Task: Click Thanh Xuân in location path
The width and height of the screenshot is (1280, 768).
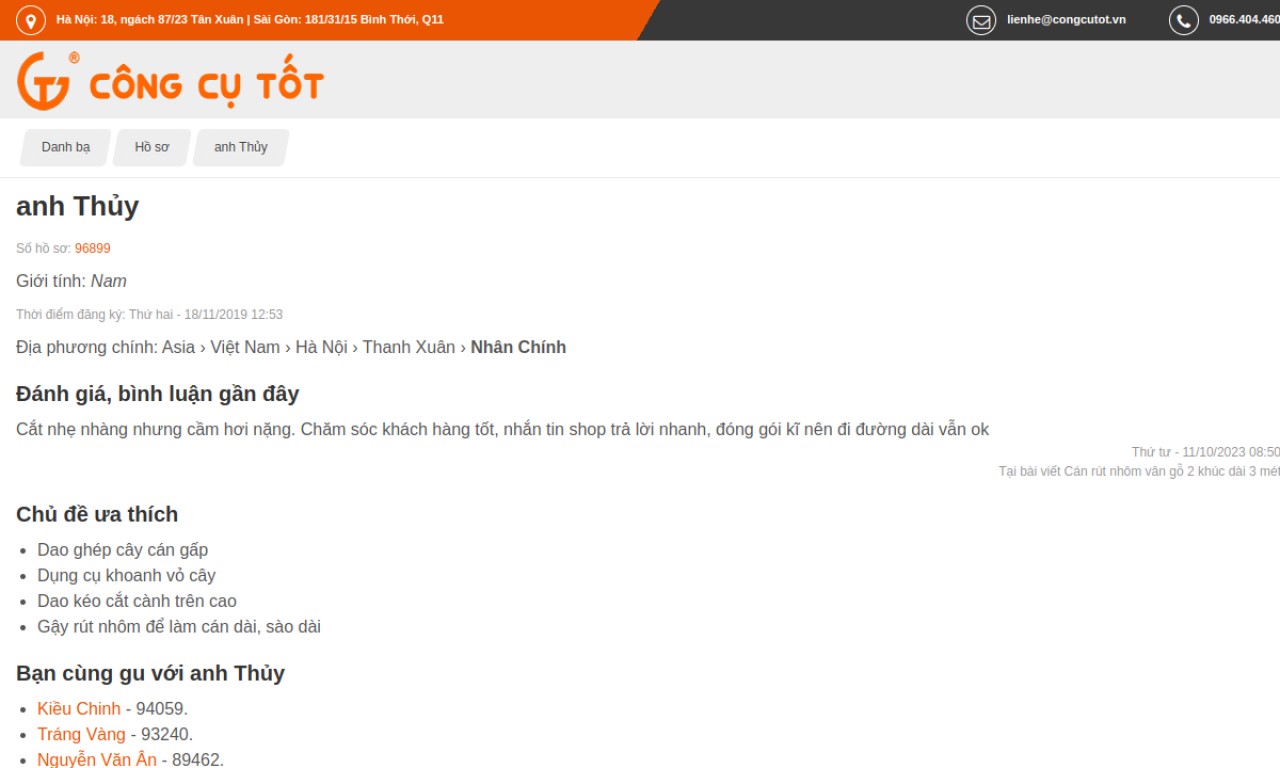Action: pyautogui.click(x=408, y=347)
